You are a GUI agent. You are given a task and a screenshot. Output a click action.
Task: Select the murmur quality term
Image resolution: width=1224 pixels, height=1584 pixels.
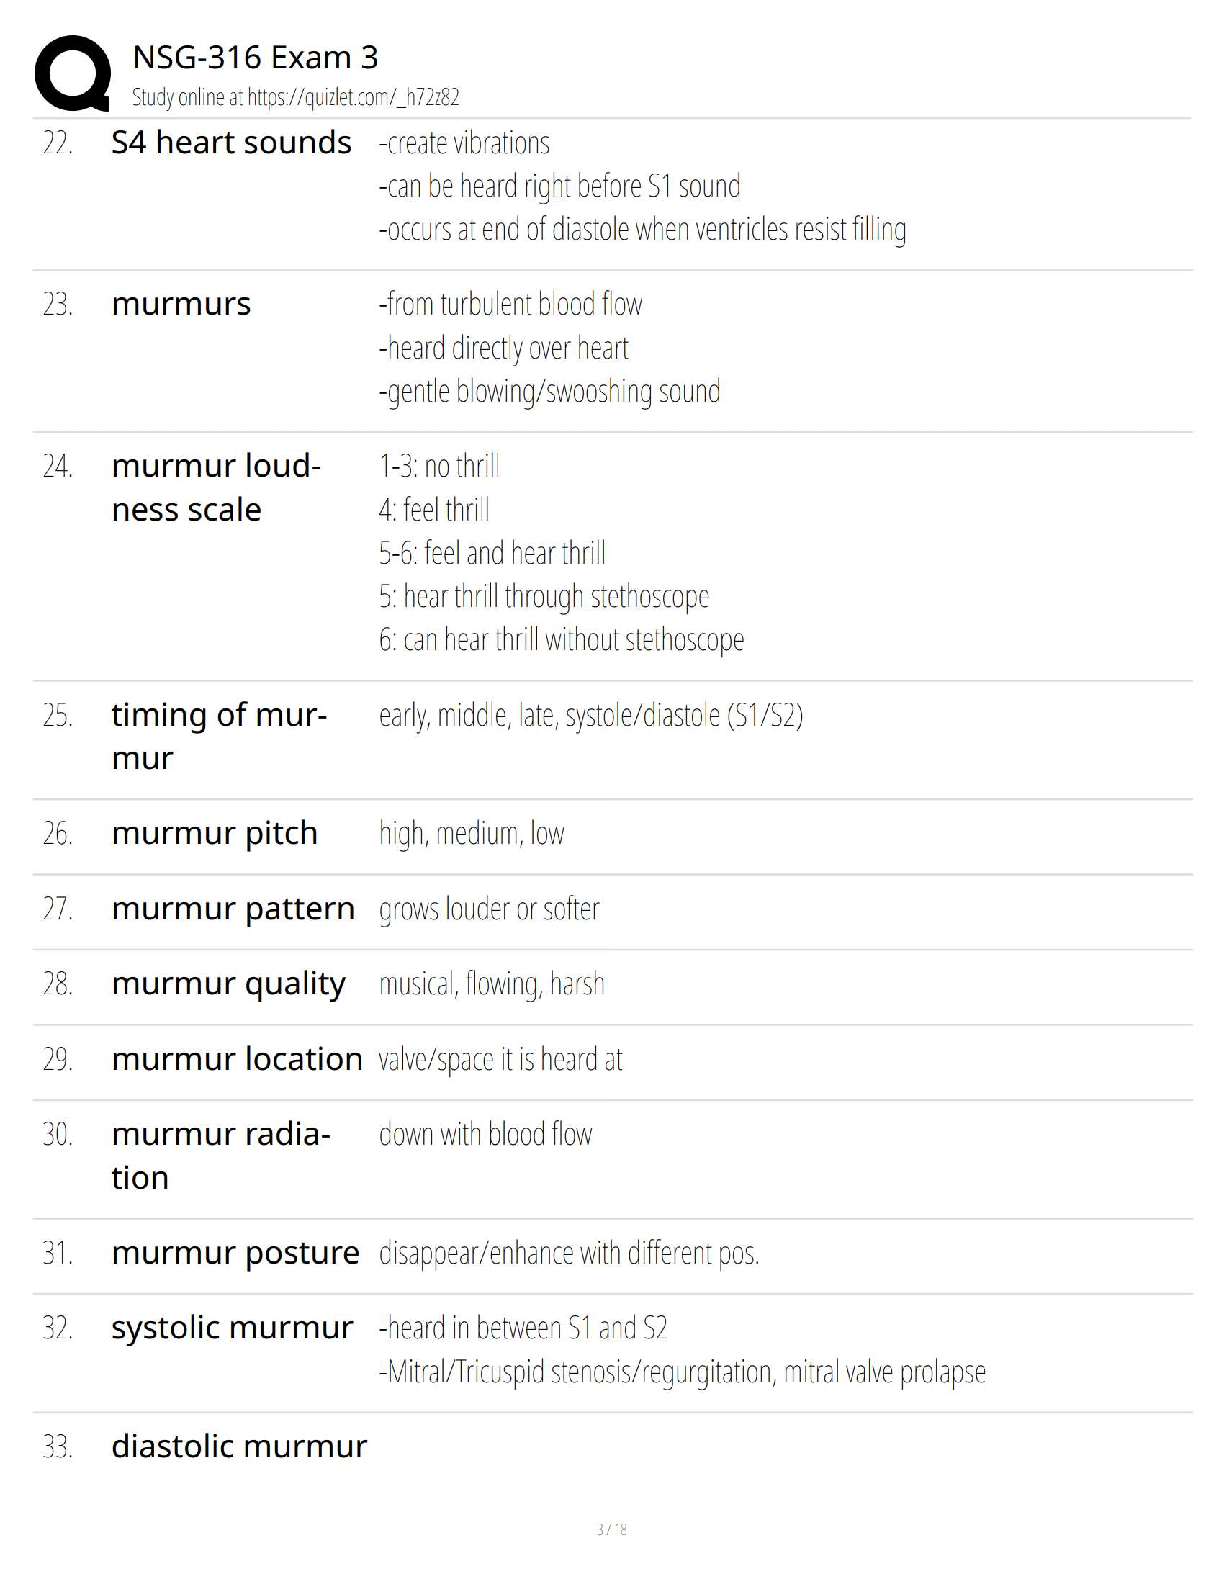point(228,984)
